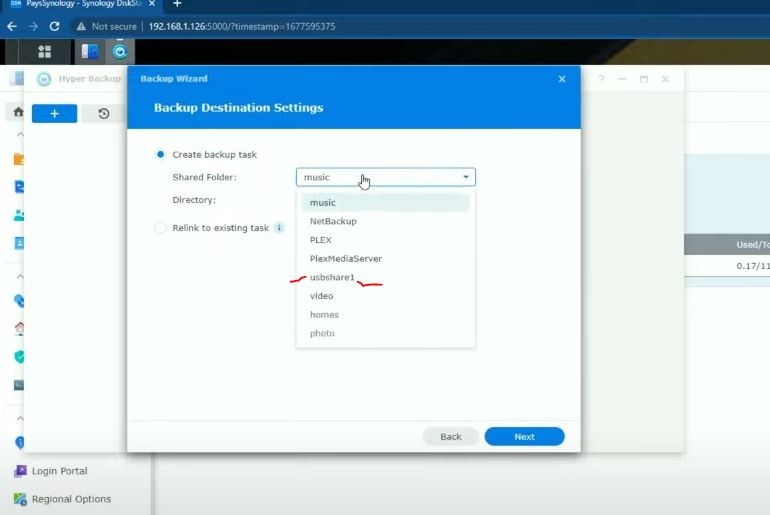This screenshot has height=515, width=770.
Task: Click the blue plus create-task button
Action: (55, 114)
